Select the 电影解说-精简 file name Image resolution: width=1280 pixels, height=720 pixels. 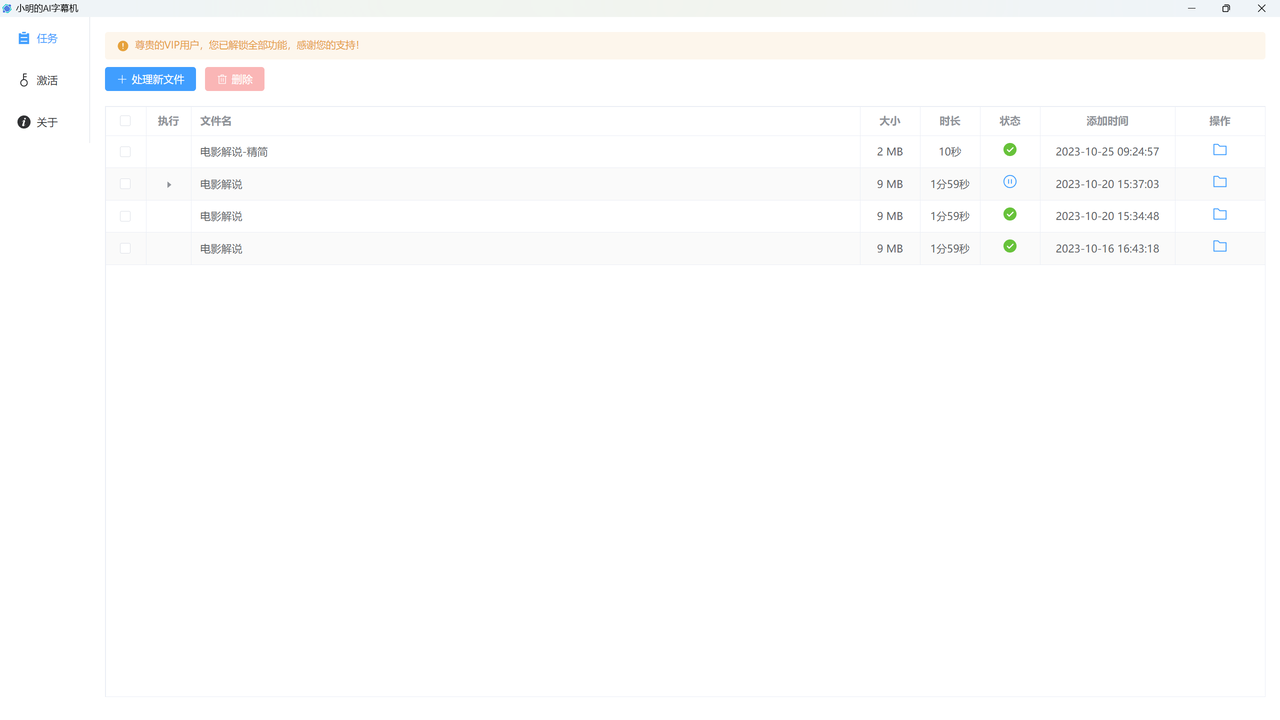pos(234,152)
